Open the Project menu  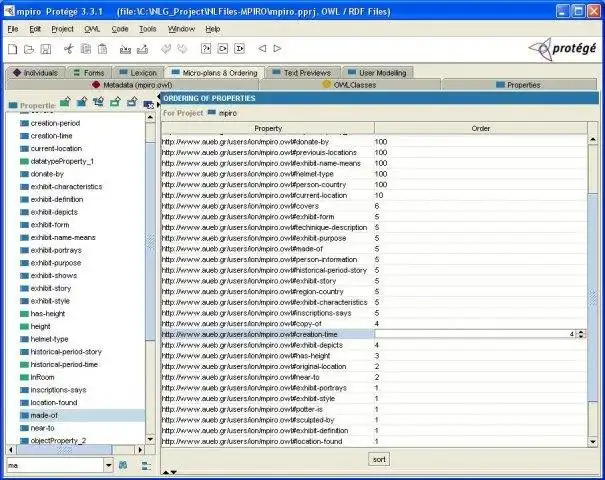(x=63, y=29)
